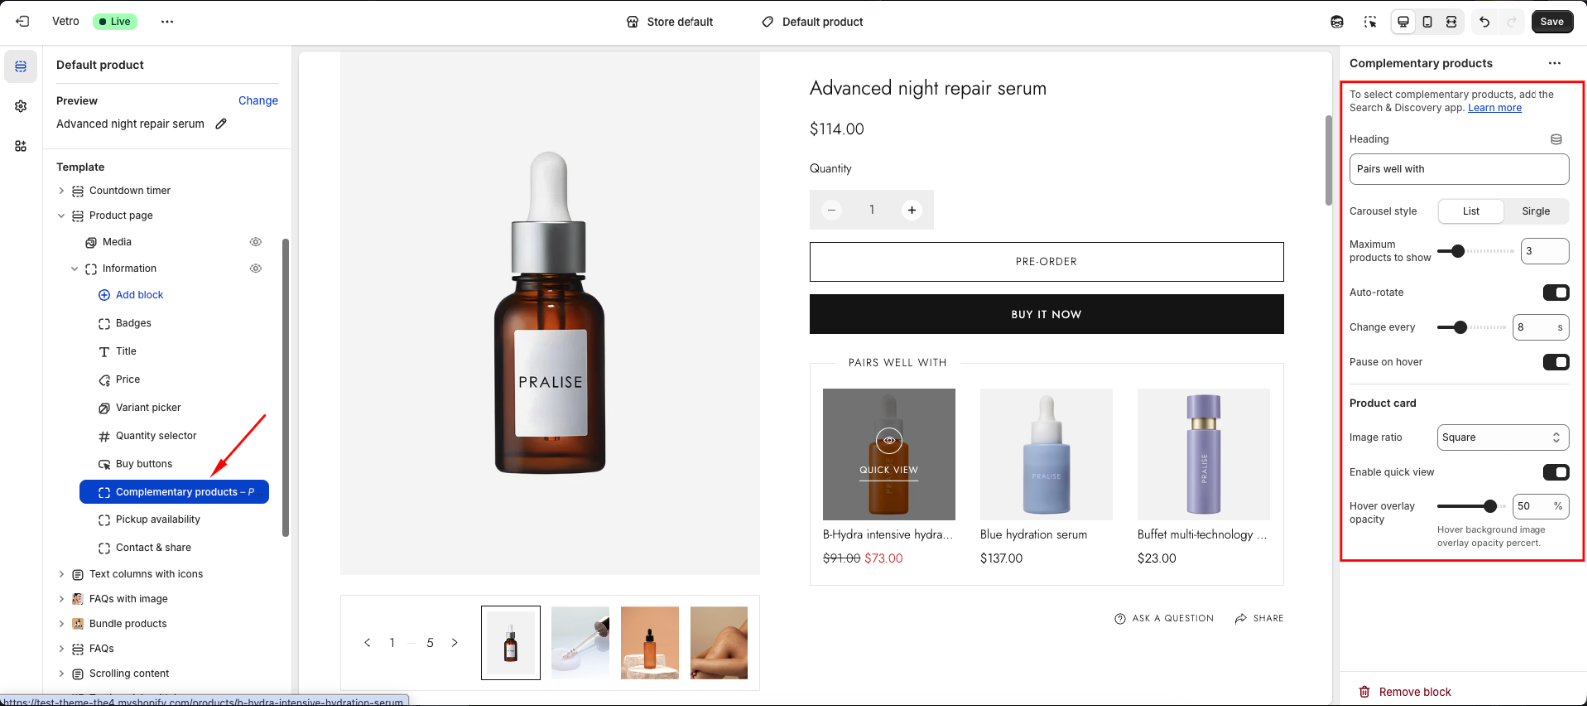Select the Pickup availability block
Screen dimensions: 1587x706
pyautogui.click(x=158, y=520)
